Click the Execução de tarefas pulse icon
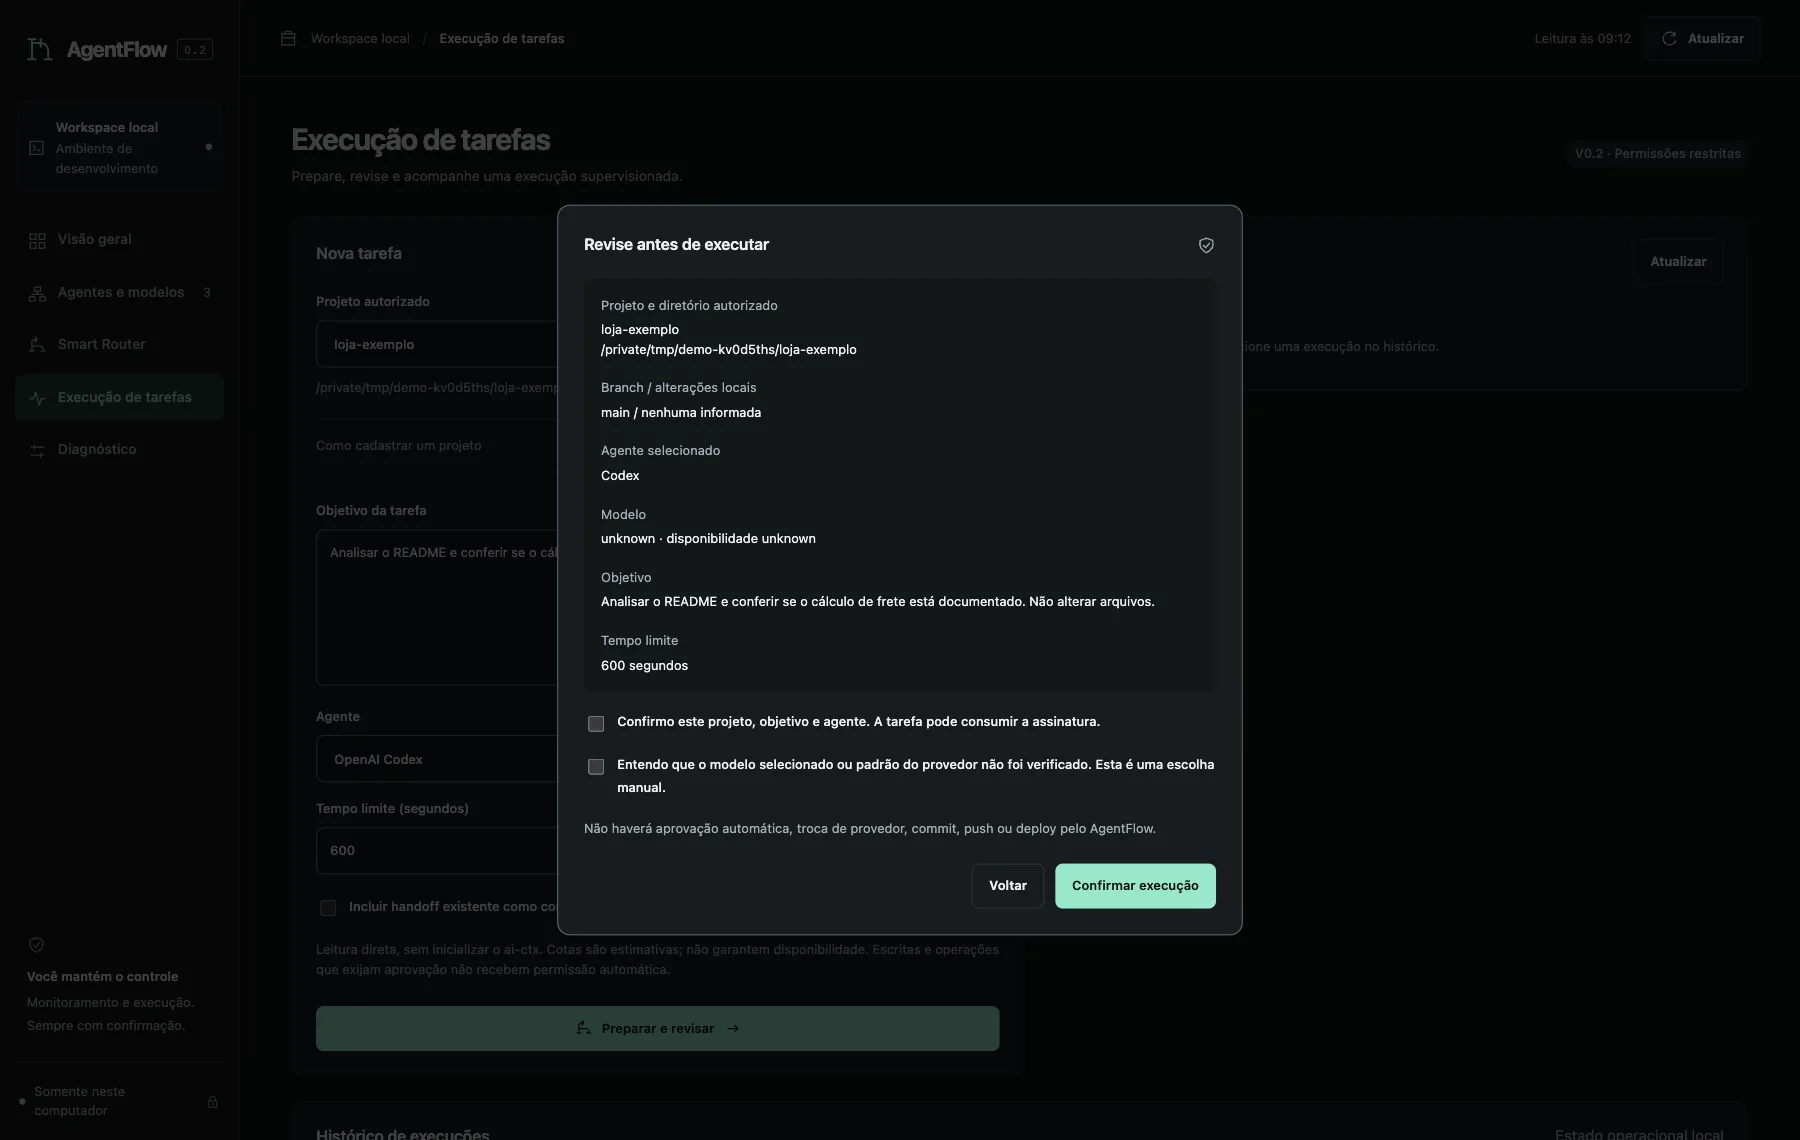The width and height of the screenshot is (1800, 1140). pos(37,398)
